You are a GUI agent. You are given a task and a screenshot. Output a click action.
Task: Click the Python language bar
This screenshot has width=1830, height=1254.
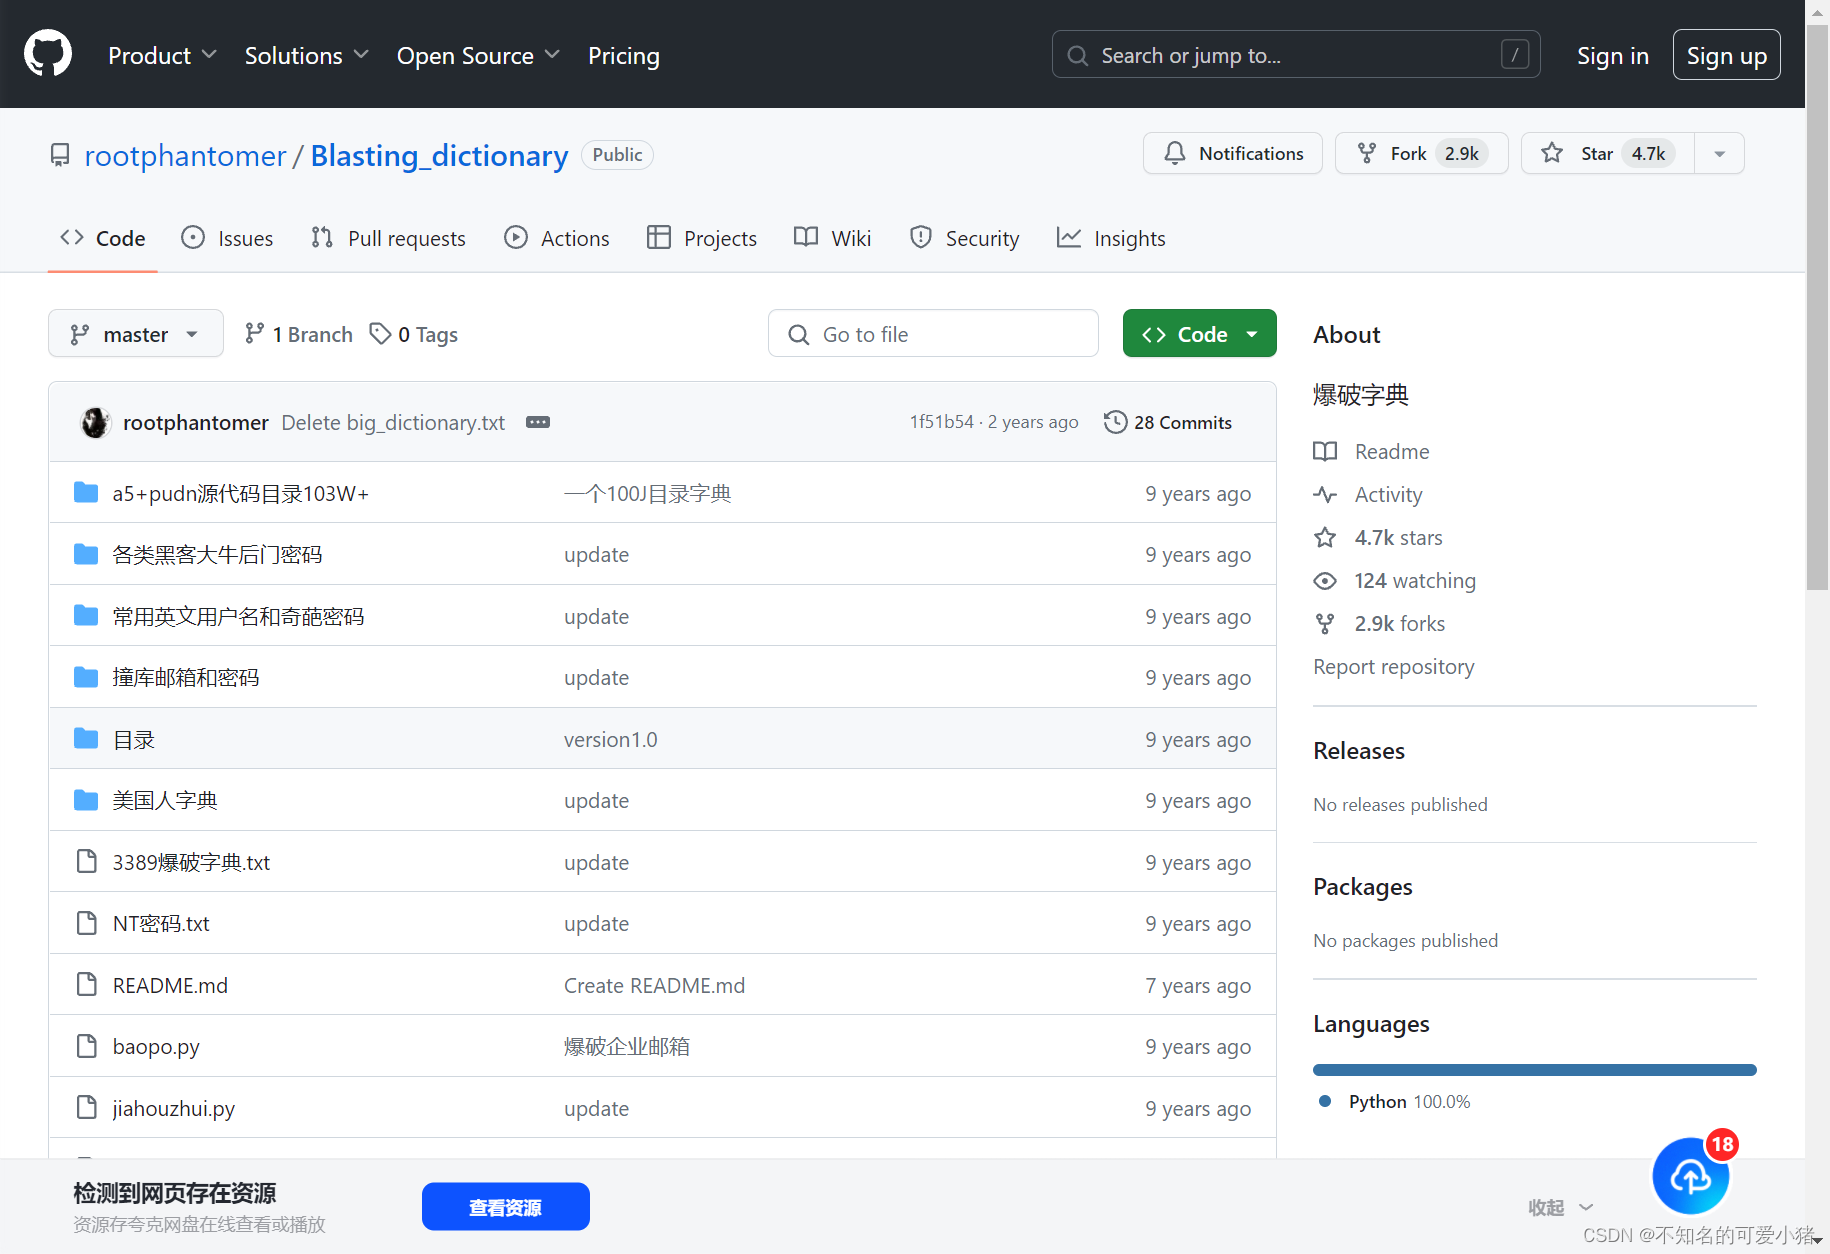pyautogui.click(x=1534, y=1070)
